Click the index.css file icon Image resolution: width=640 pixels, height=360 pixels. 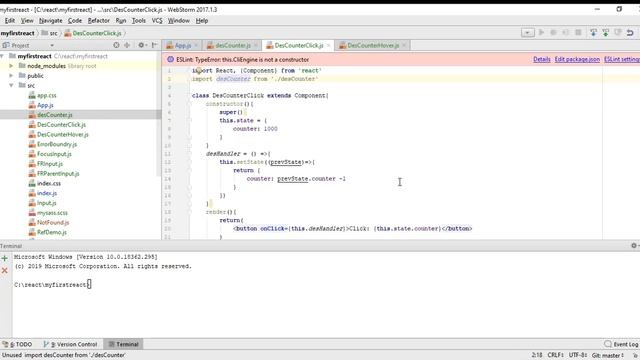click(32, 183)
